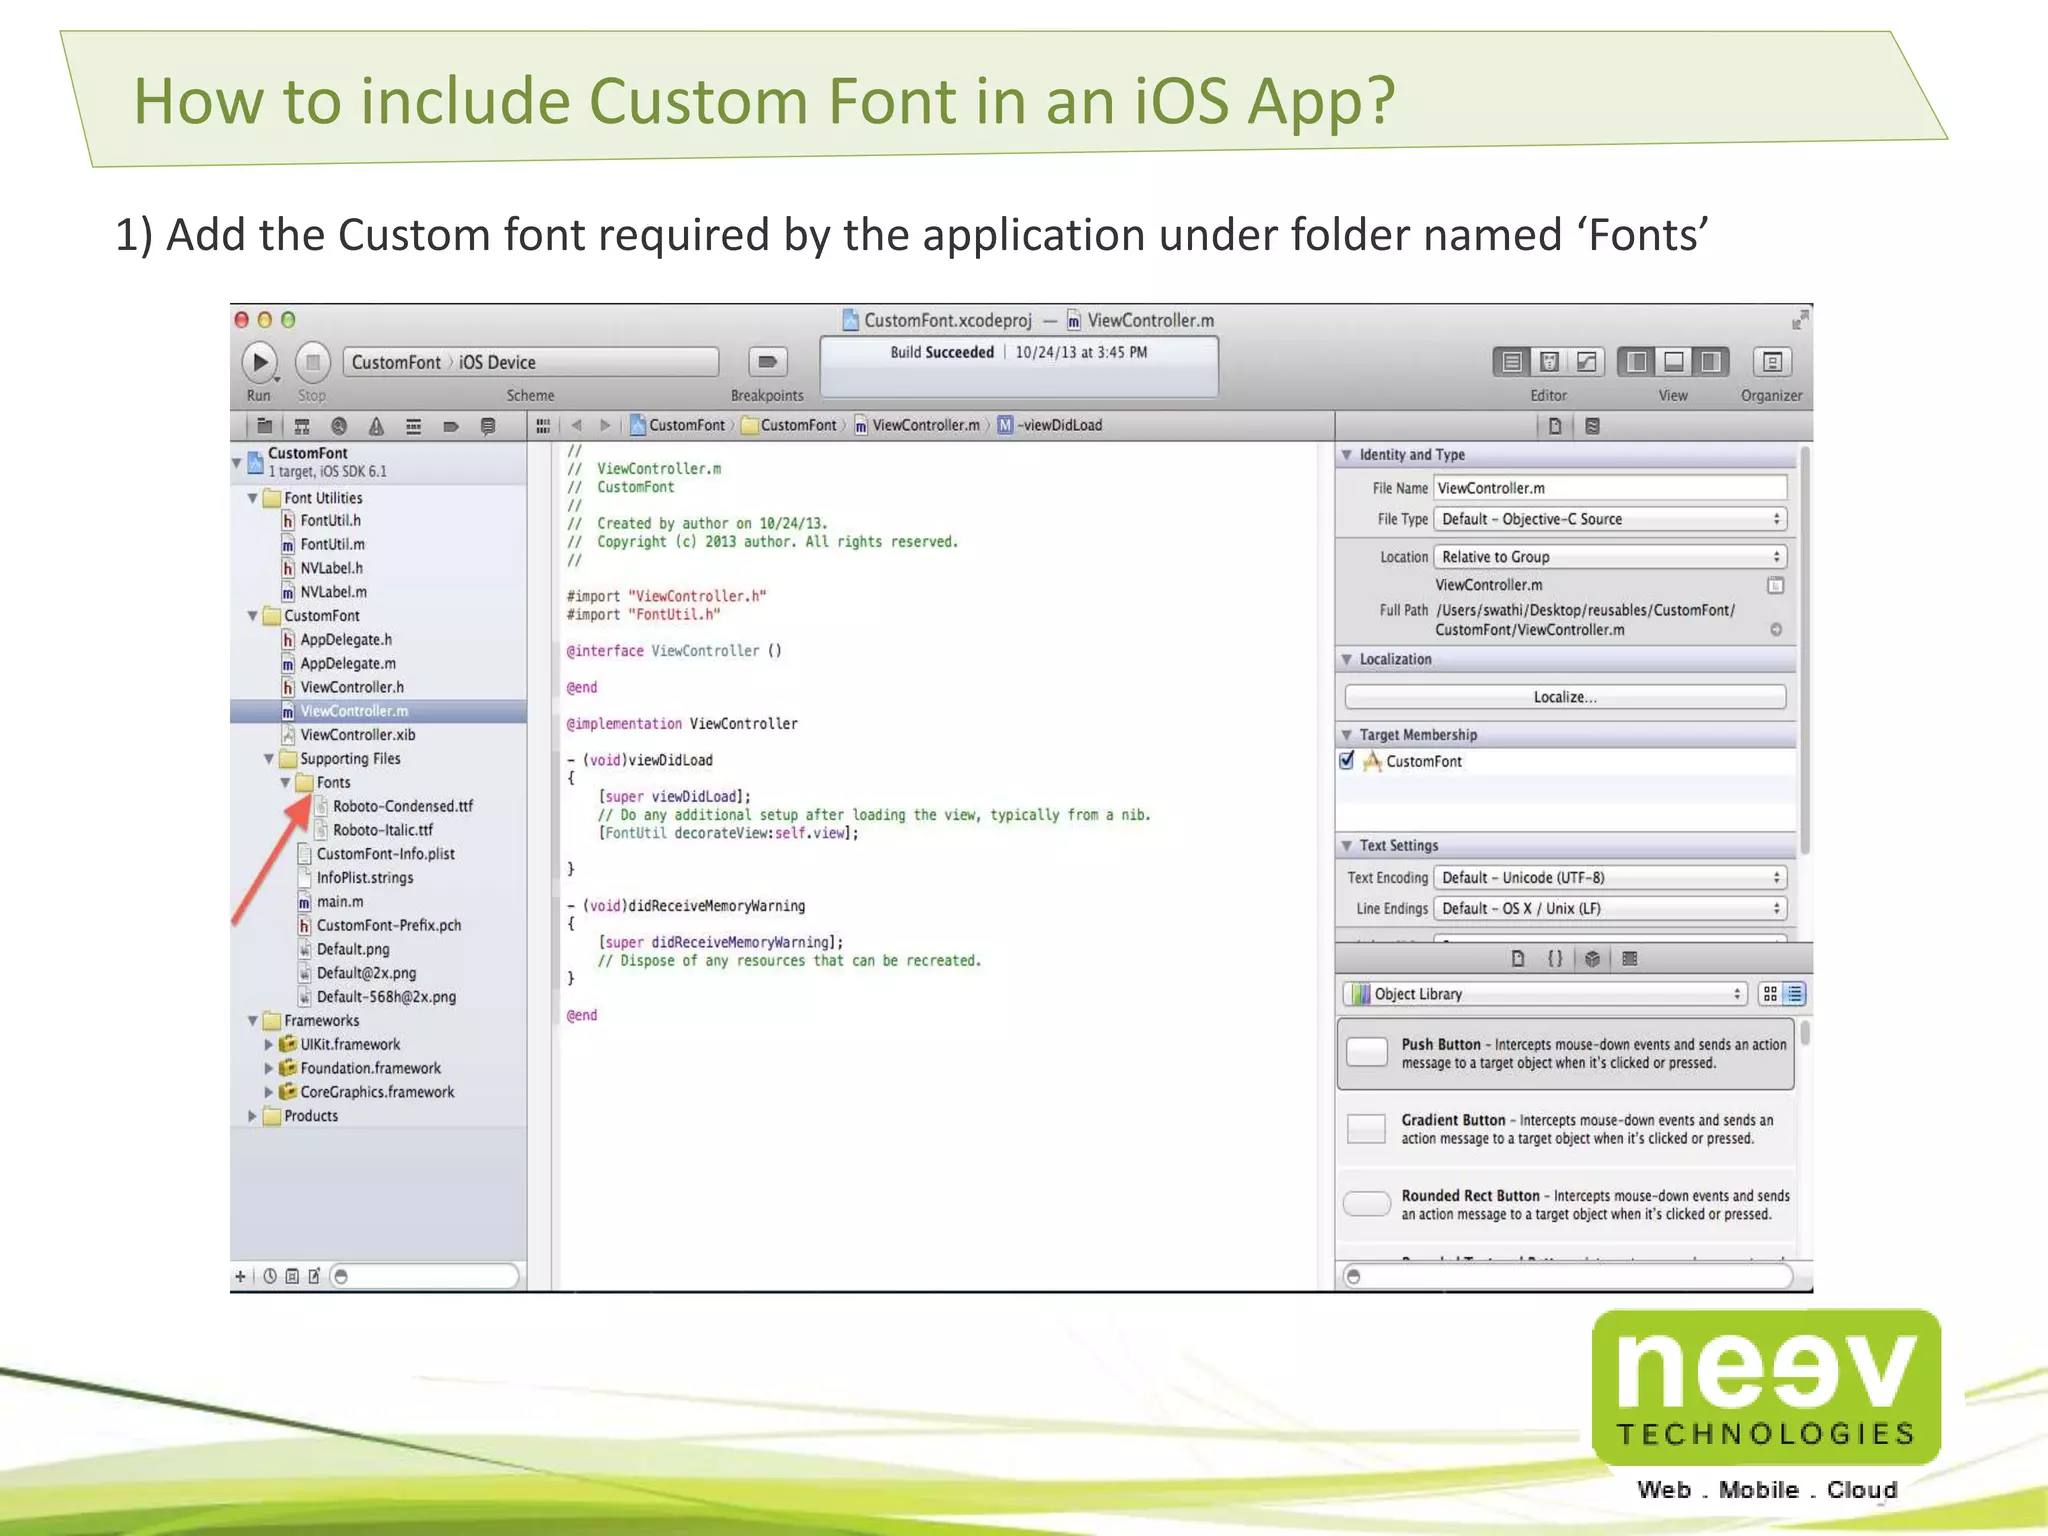The image size is (2048, 1536).
Task: Open the Organizer window icon
Action: (x=1771, y=362)
